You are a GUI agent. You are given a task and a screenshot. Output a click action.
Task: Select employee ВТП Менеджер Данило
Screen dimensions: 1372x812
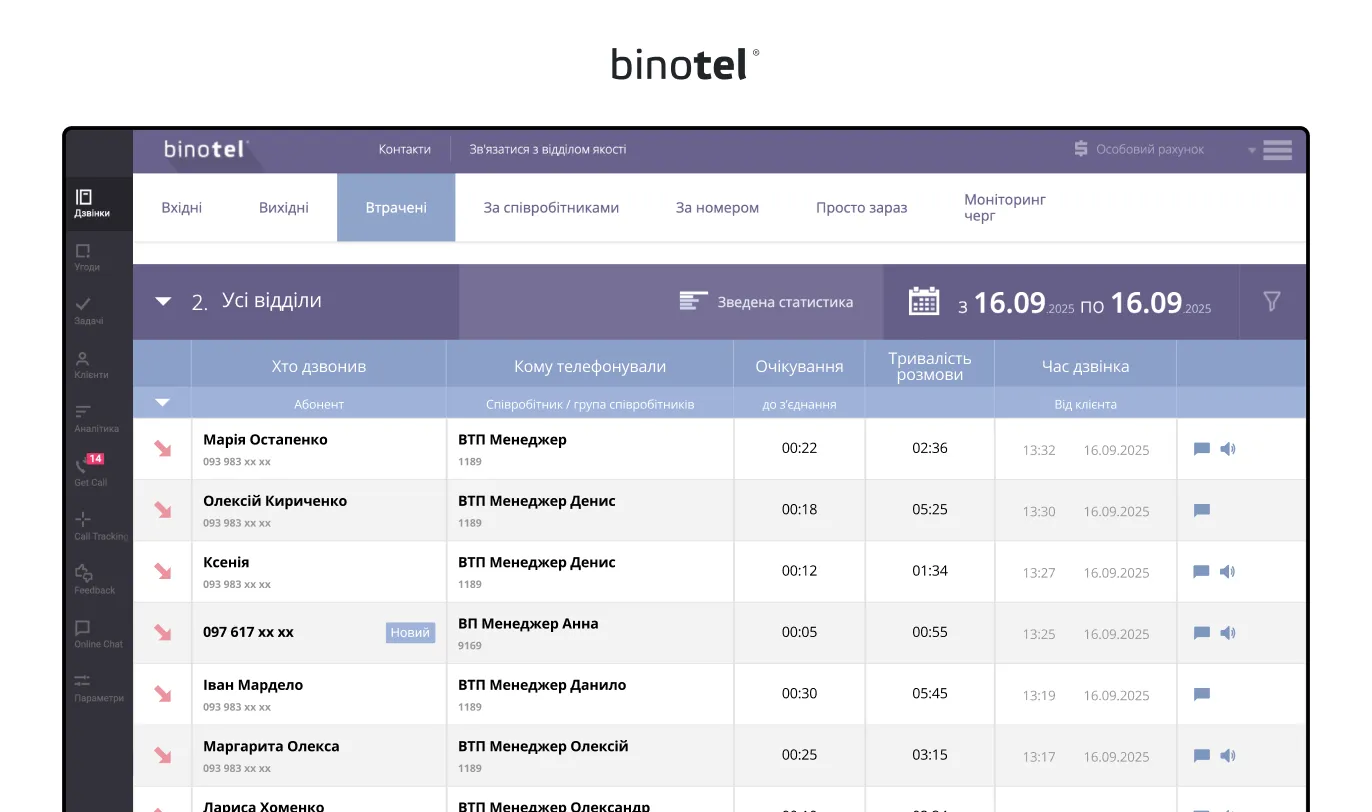click(542, 685)
